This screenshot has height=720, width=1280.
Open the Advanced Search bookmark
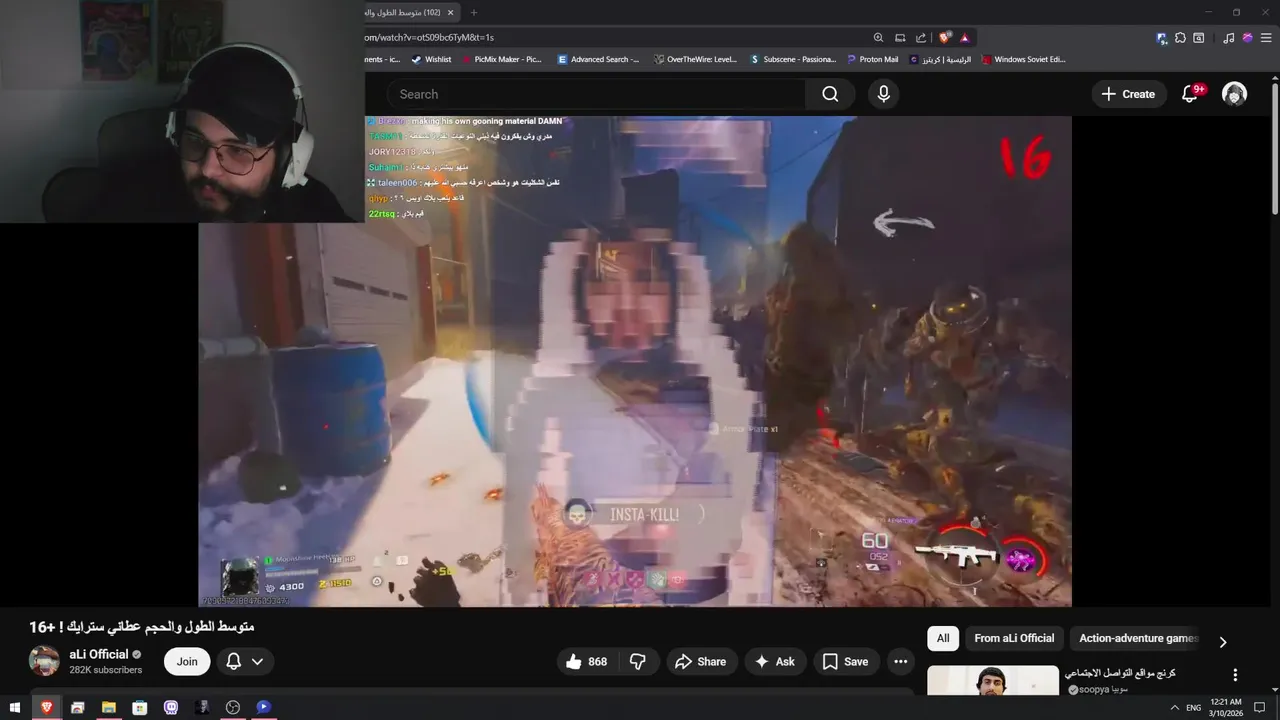(x=598, y=59)
